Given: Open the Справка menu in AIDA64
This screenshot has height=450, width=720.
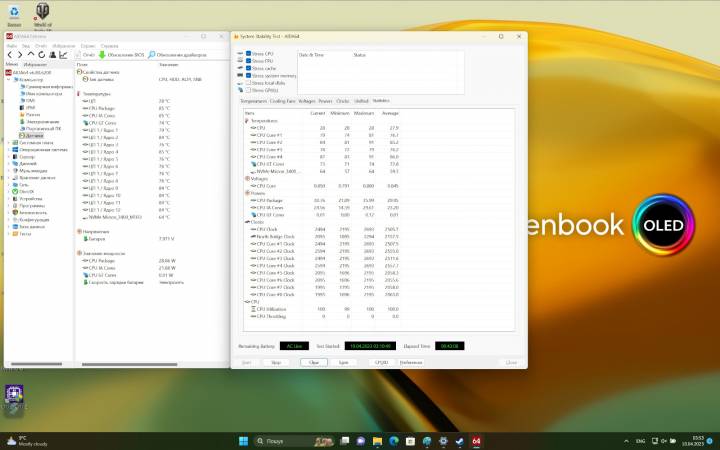Looking at the screenshot, I should pyautogui.click(x=109, y=46).
